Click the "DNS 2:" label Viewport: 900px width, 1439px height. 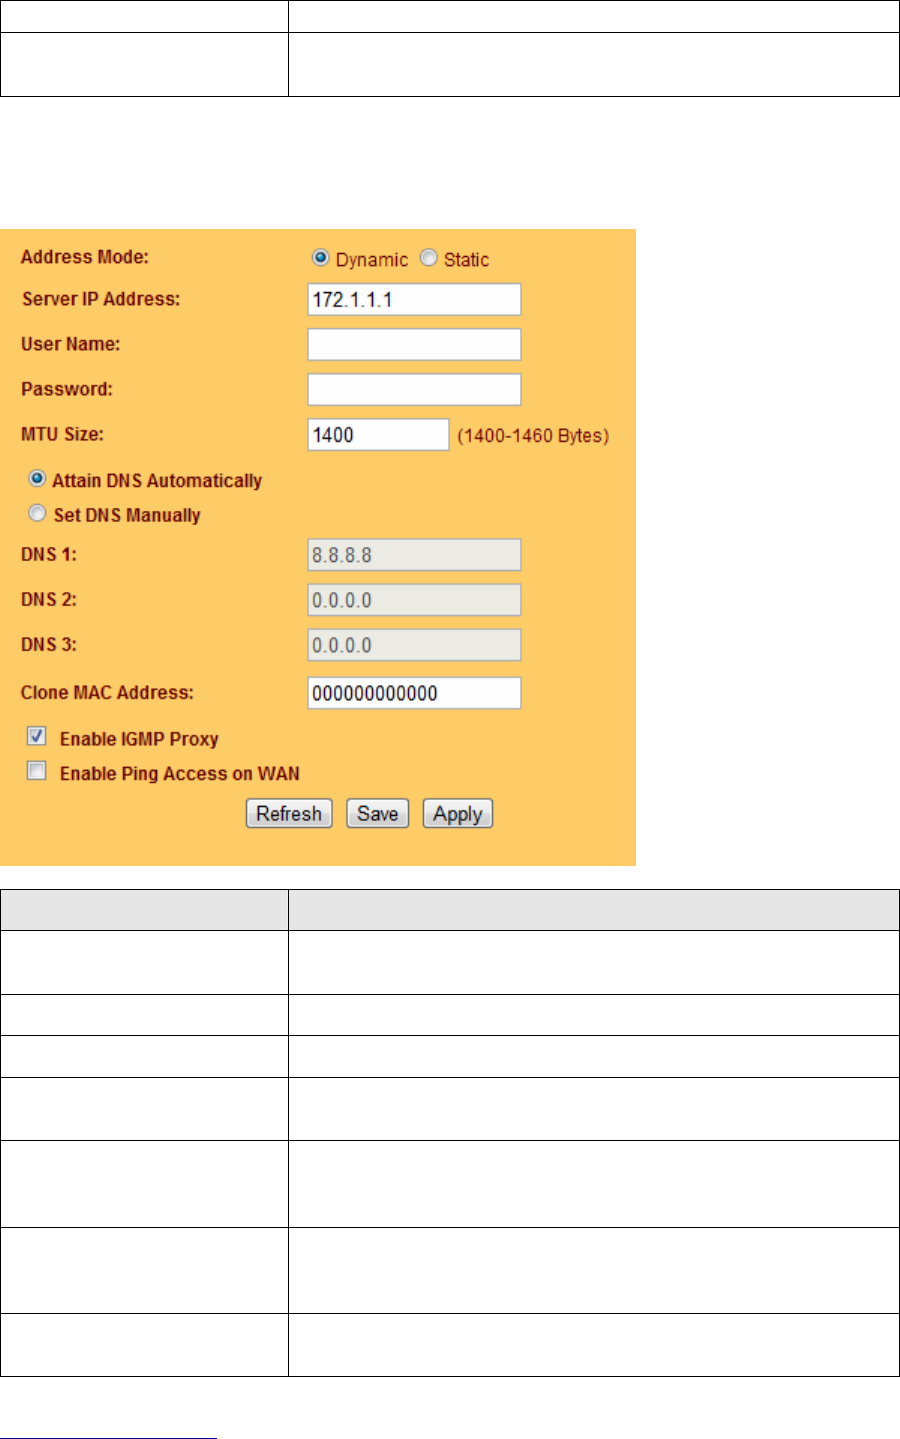click(49, 599)
